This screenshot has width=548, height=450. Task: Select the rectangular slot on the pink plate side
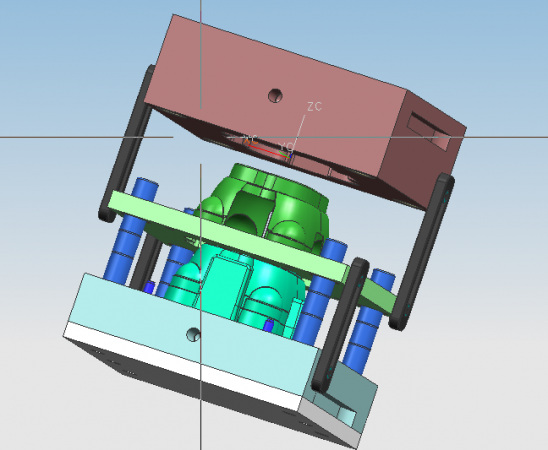pyautogui.click(x=430, y=131)
